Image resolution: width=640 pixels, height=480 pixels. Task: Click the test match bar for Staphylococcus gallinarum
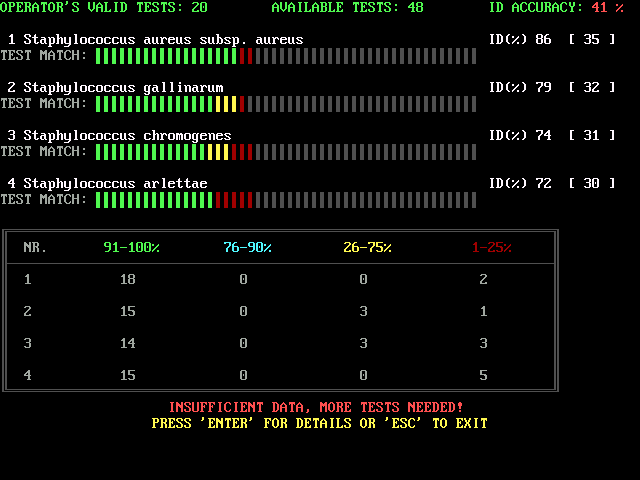click(285, 104)
